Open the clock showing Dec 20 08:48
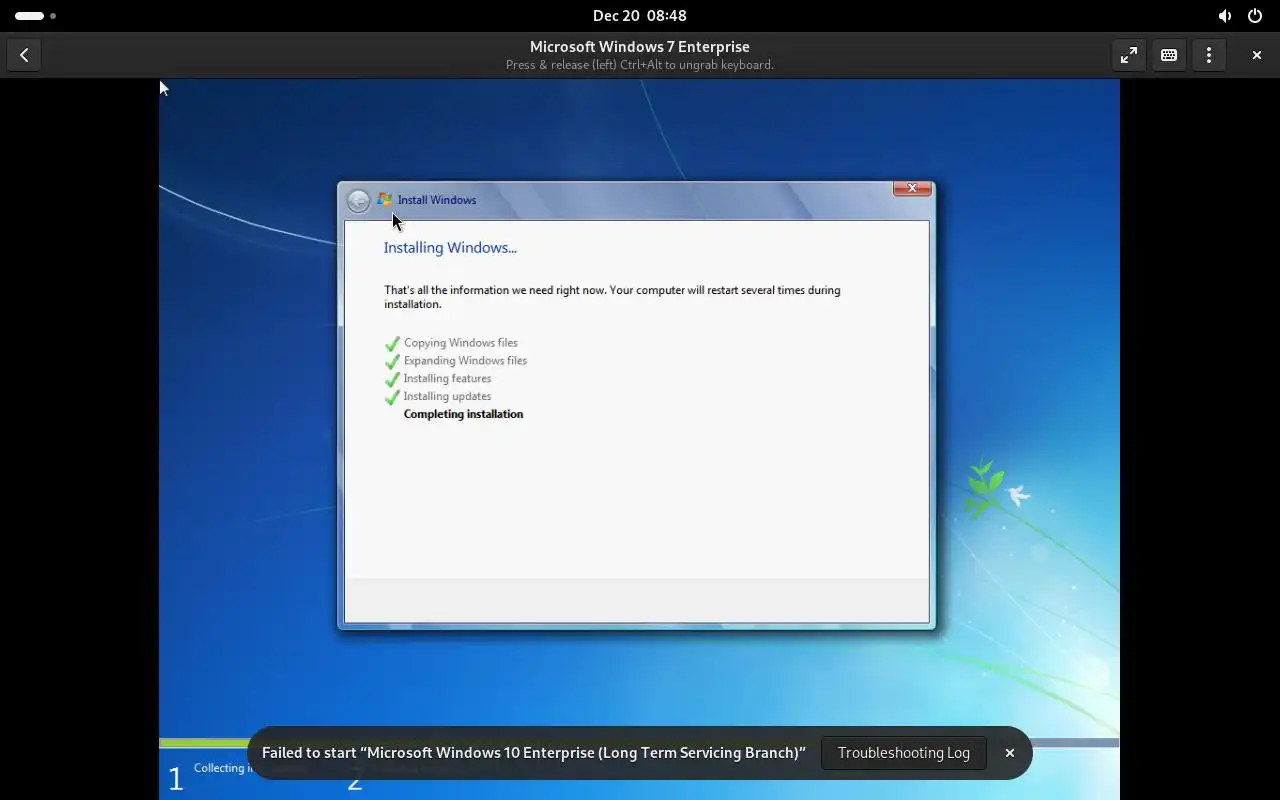 [639, 16]
